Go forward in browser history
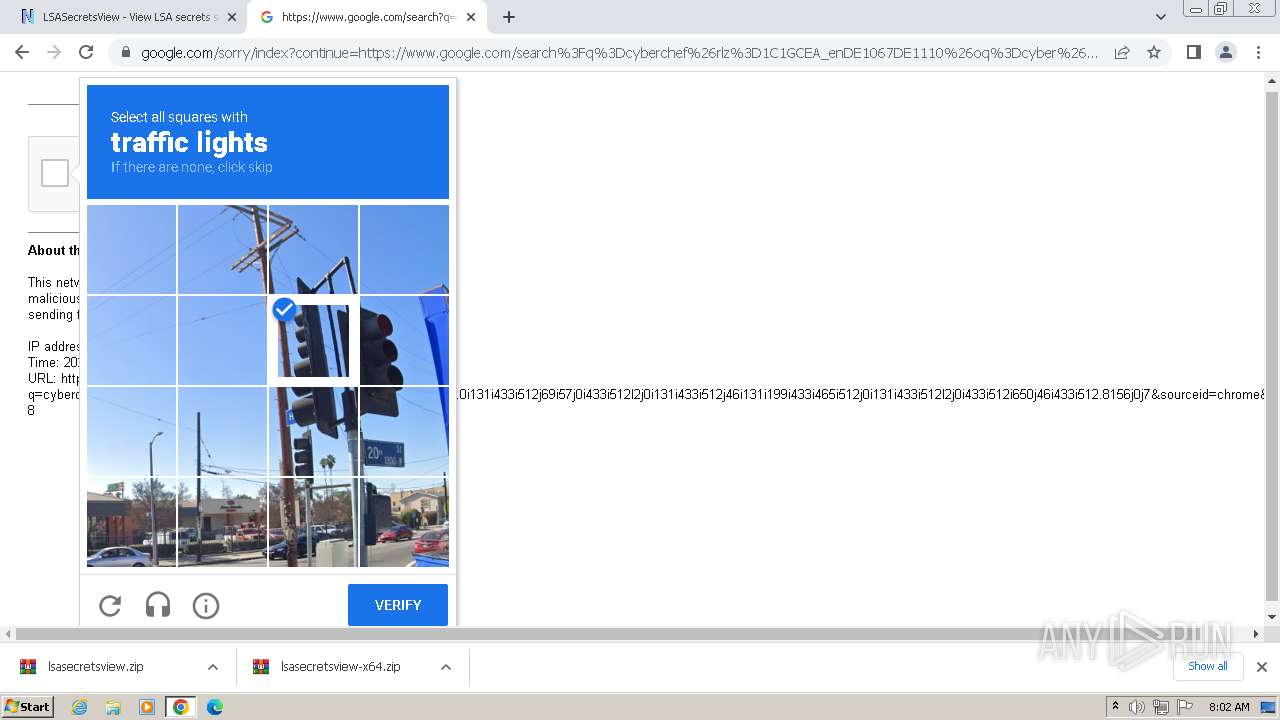 pyautogui.click(x=54, y=52)
